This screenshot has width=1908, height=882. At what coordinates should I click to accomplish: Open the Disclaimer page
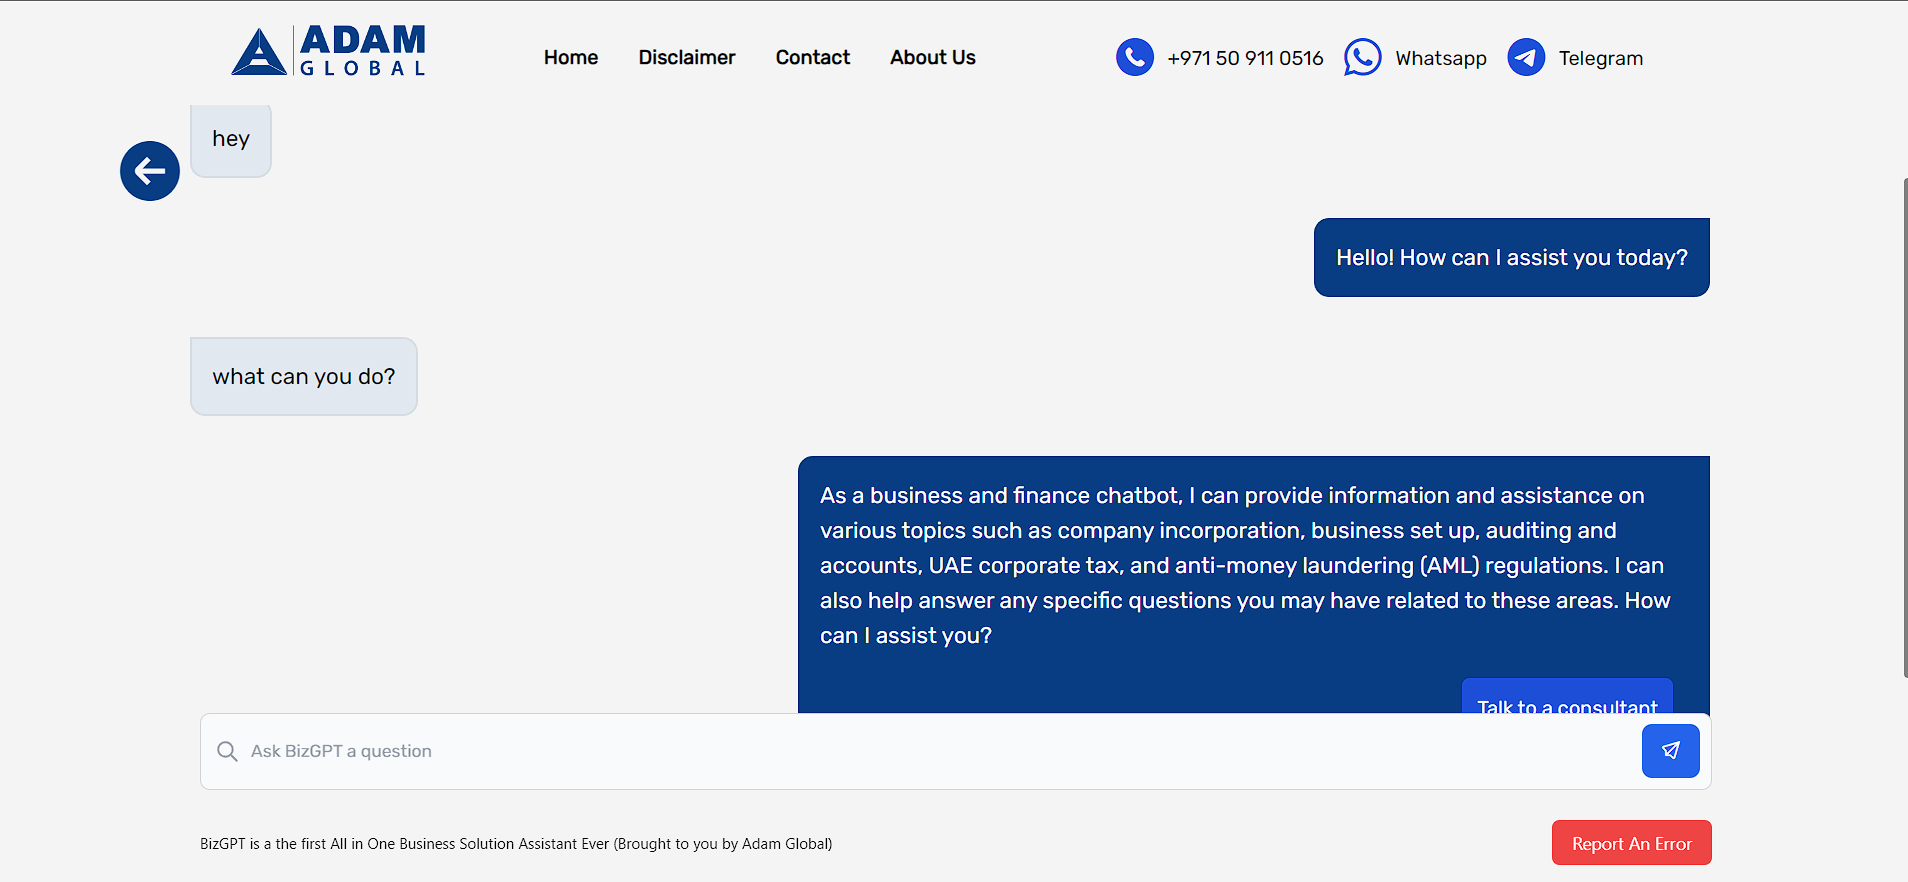coord(687,57)
